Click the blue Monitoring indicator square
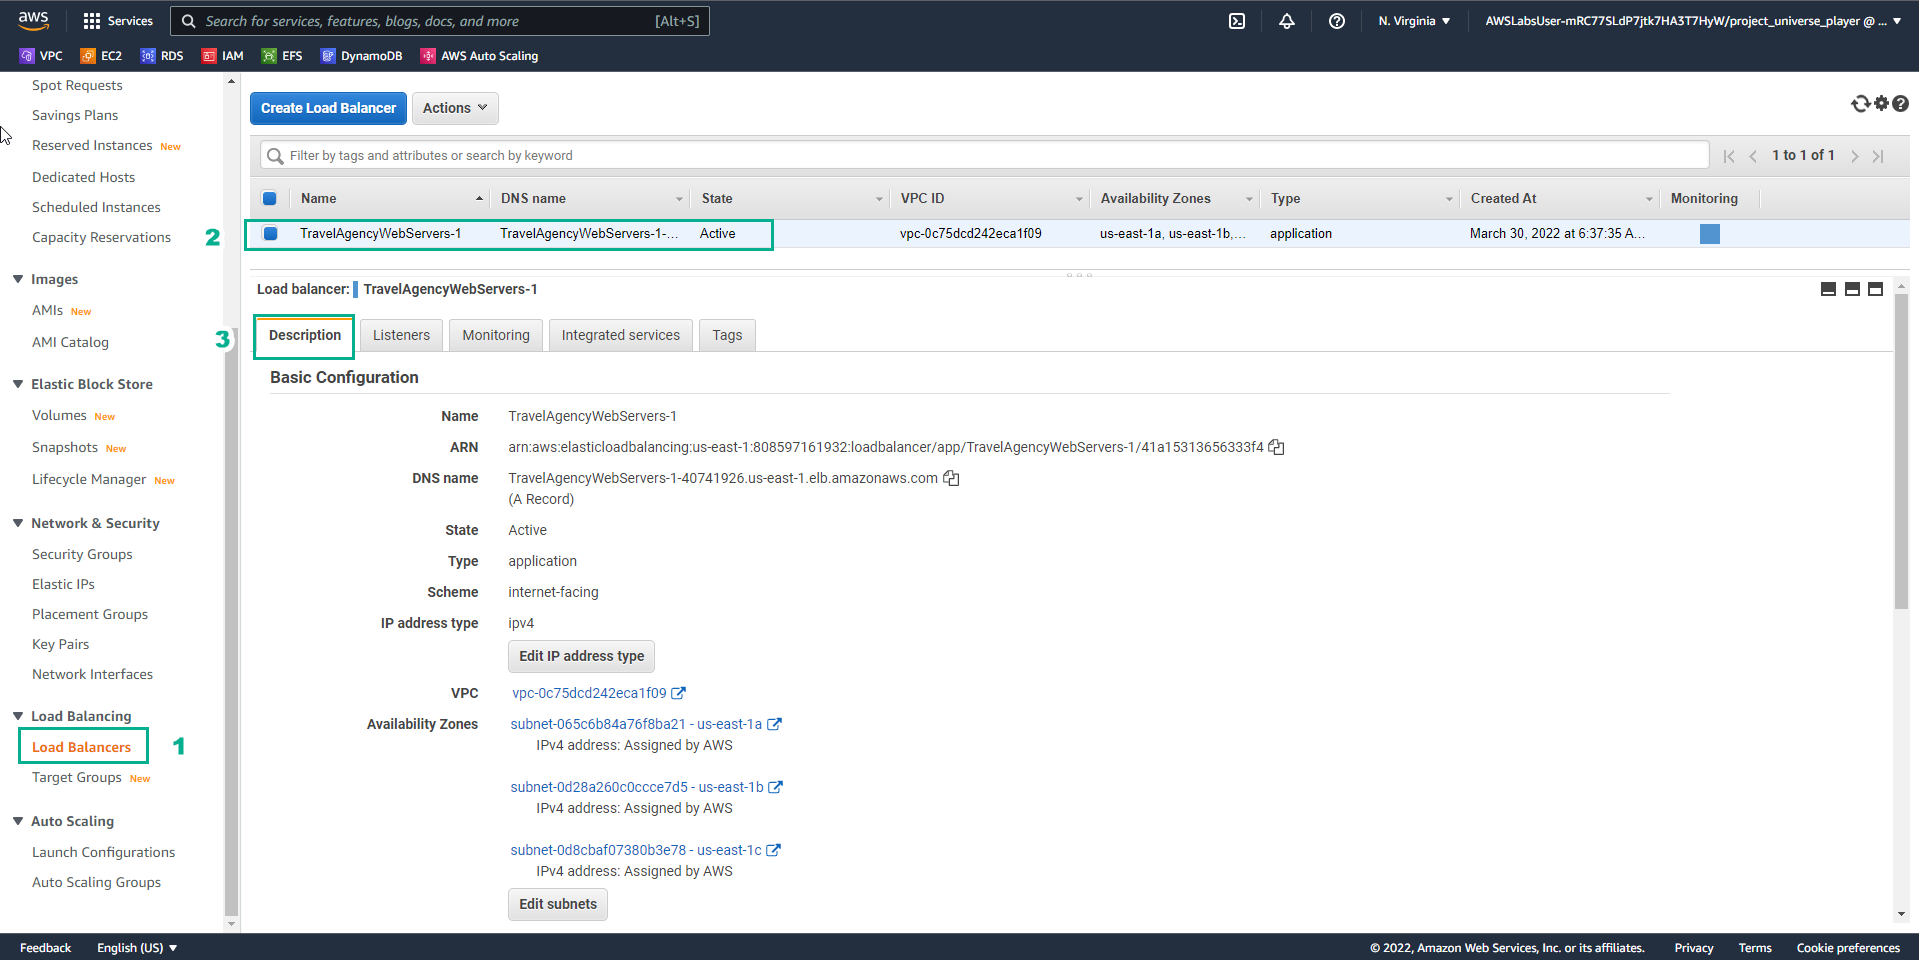1919x960 pixels. 1710,234
